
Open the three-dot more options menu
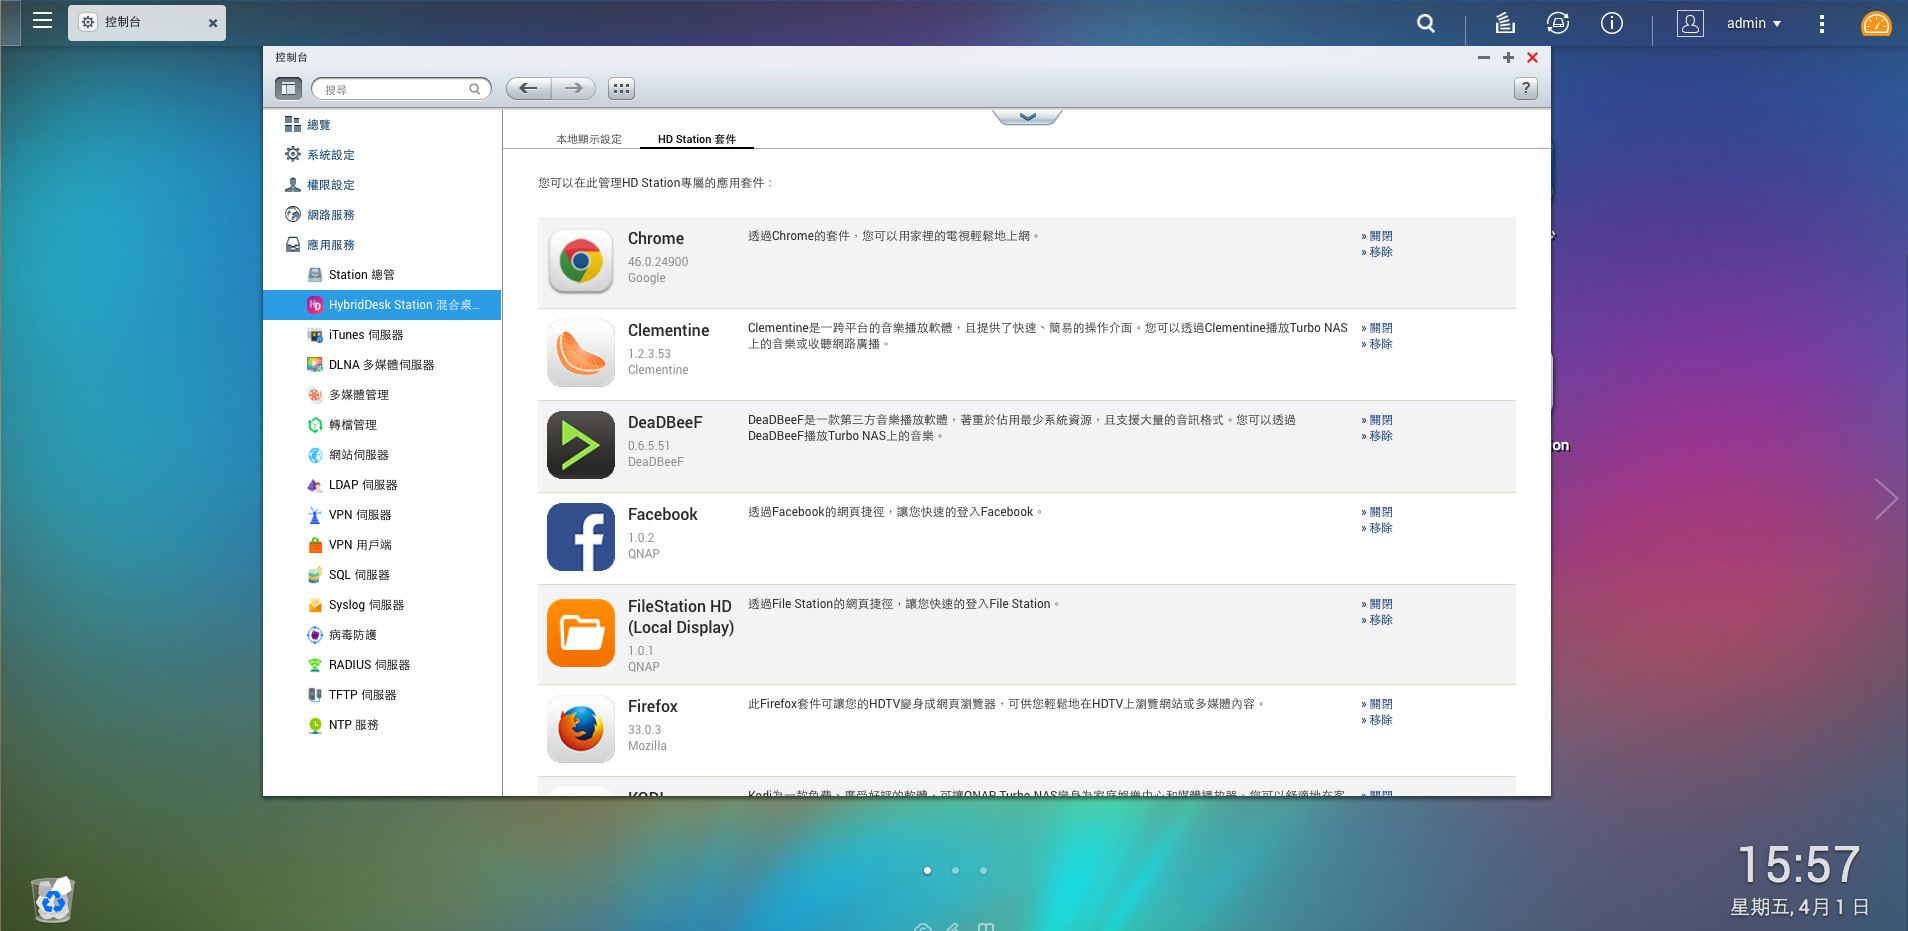pos(1822,23)
